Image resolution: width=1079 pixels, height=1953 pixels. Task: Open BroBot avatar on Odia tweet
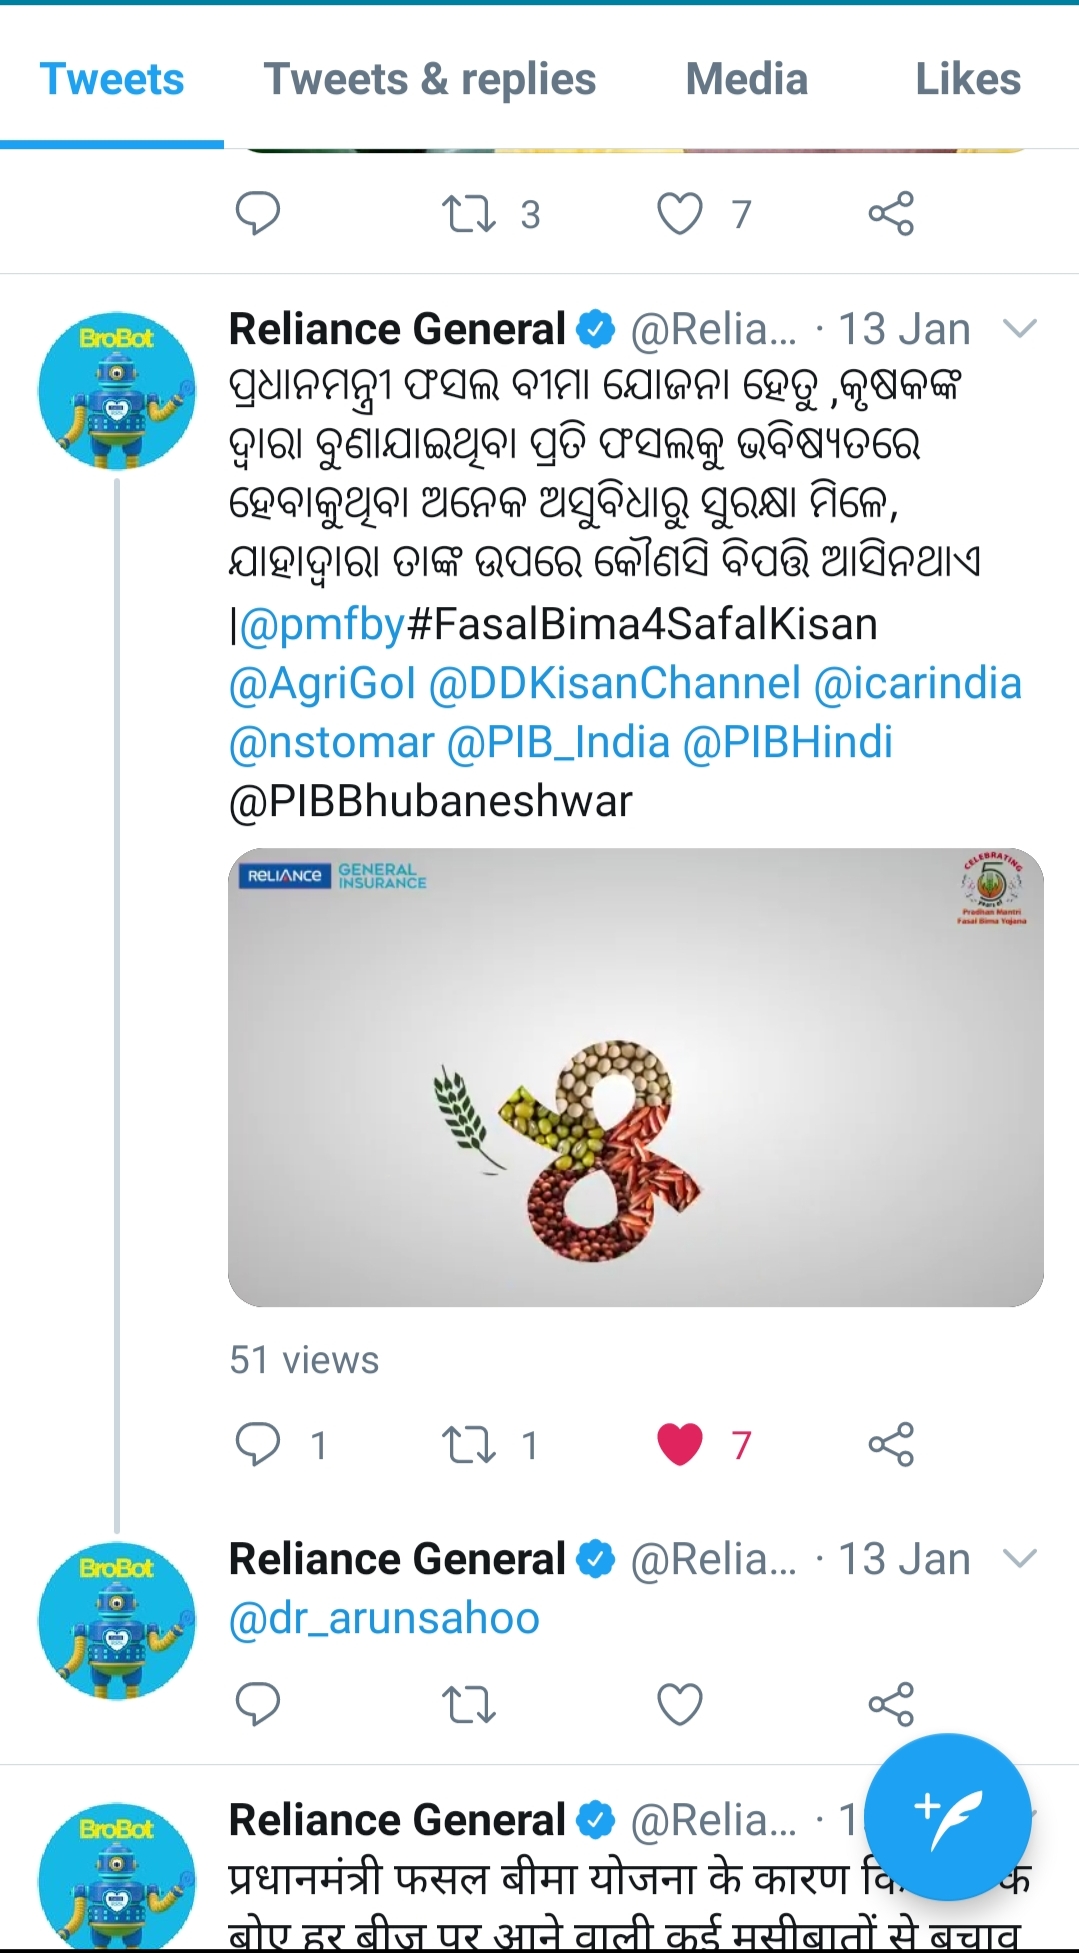pos(117,390)
